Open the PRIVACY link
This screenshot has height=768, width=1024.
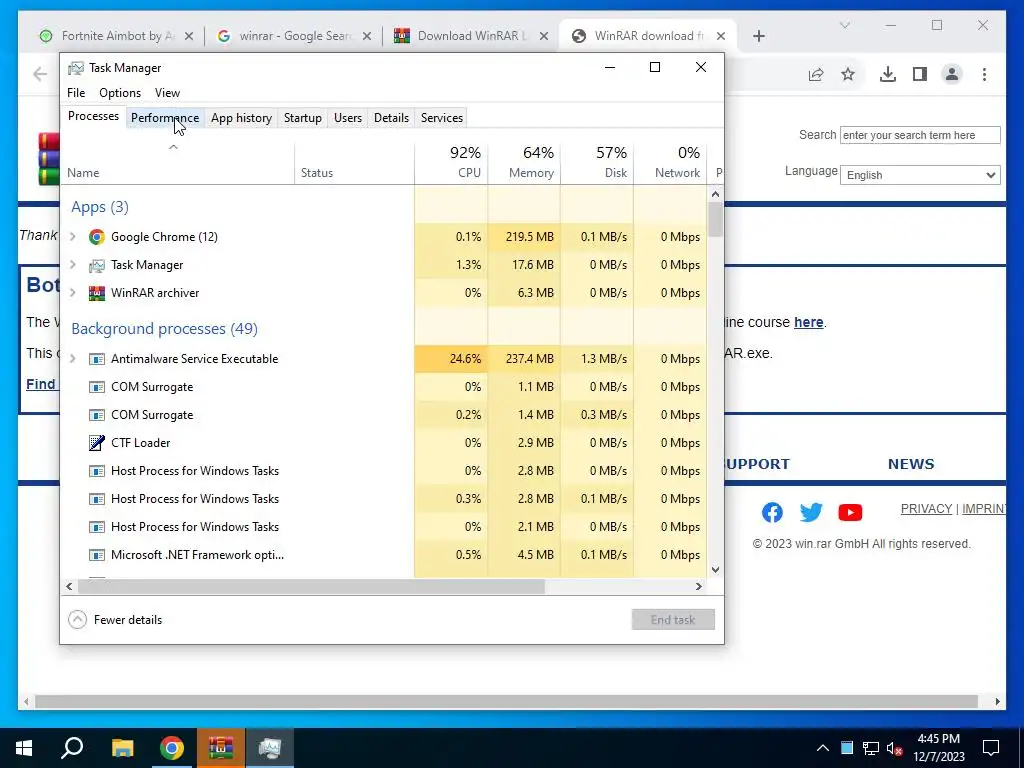click(x=926, y=509)
